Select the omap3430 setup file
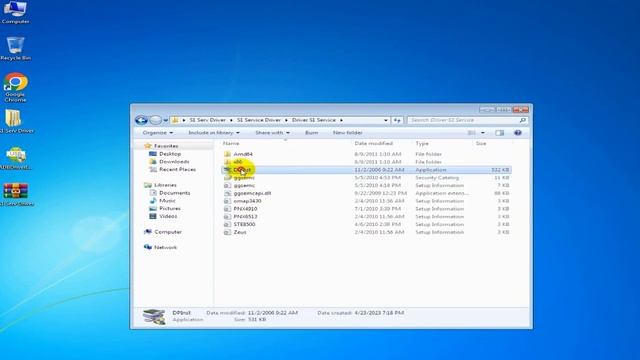640x360 pixels. (x=247, y=201)
